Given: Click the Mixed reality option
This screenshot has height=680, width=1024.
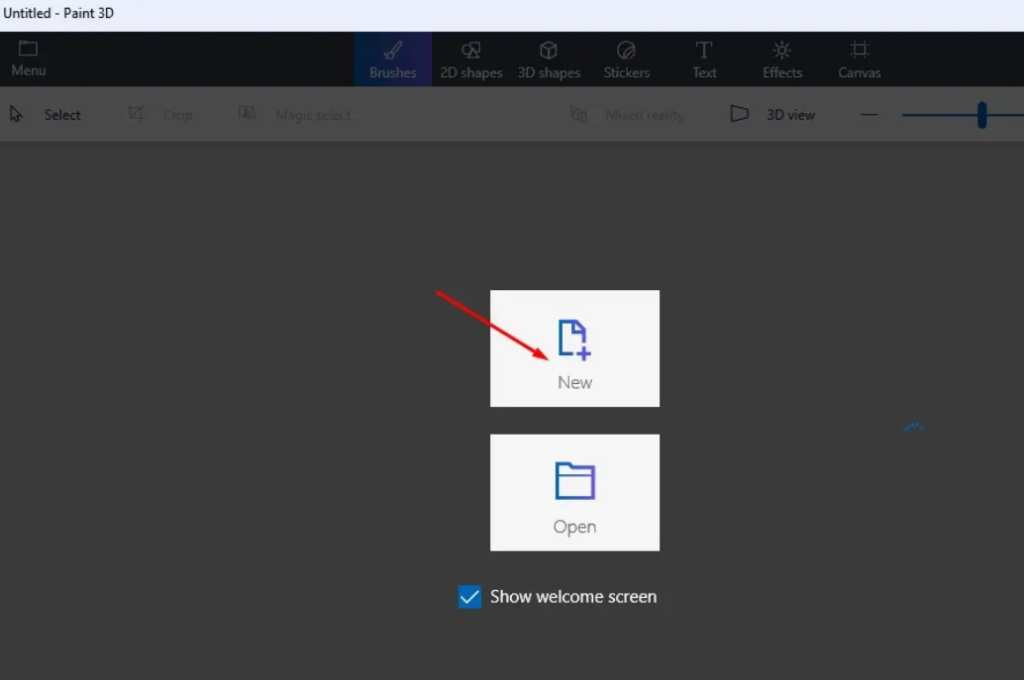Looking at the screenshot, I should (x=627, y=115).
